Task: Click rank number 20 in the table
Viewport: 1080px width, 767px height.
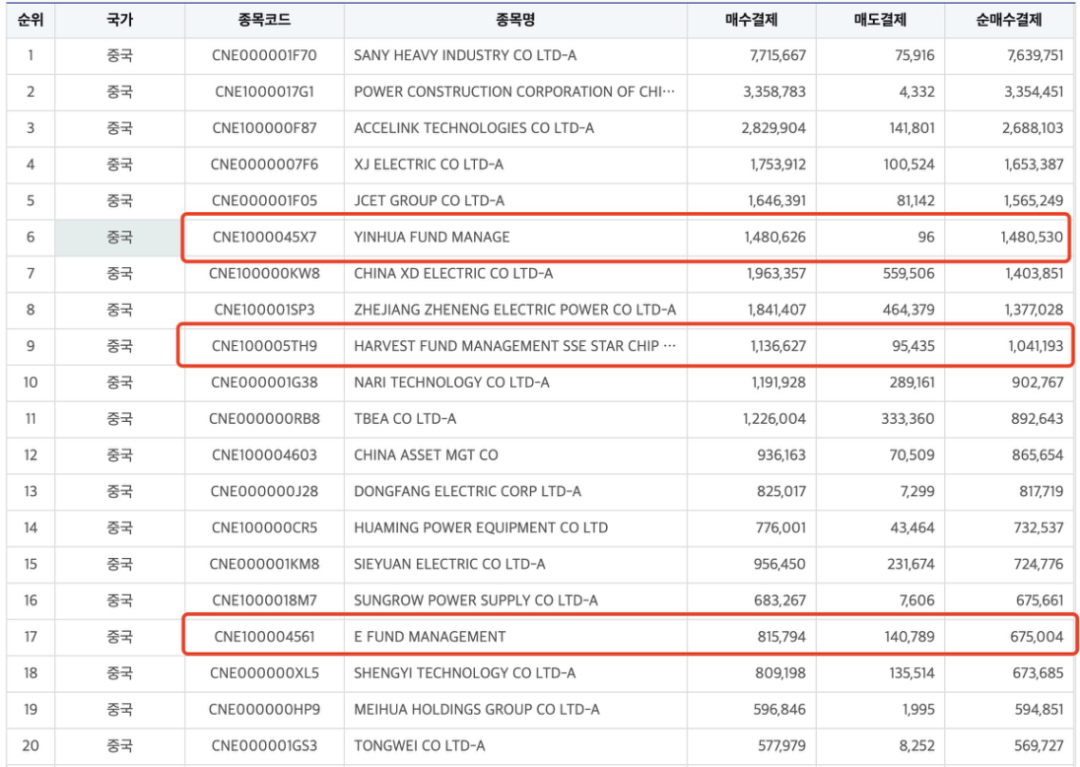Action: point(29,746)
